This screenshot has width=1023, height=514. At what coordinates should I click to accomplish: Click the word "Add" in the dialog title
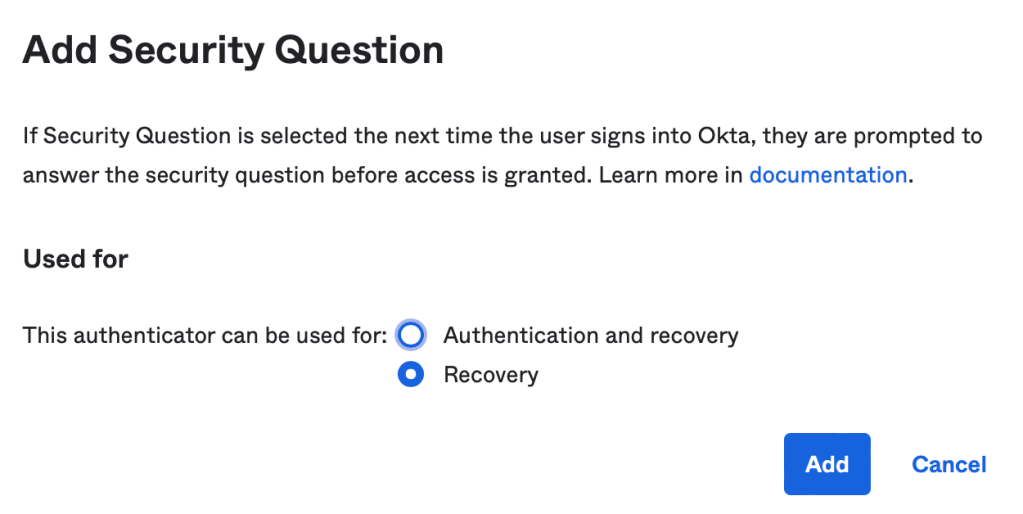tap(59, 50)
